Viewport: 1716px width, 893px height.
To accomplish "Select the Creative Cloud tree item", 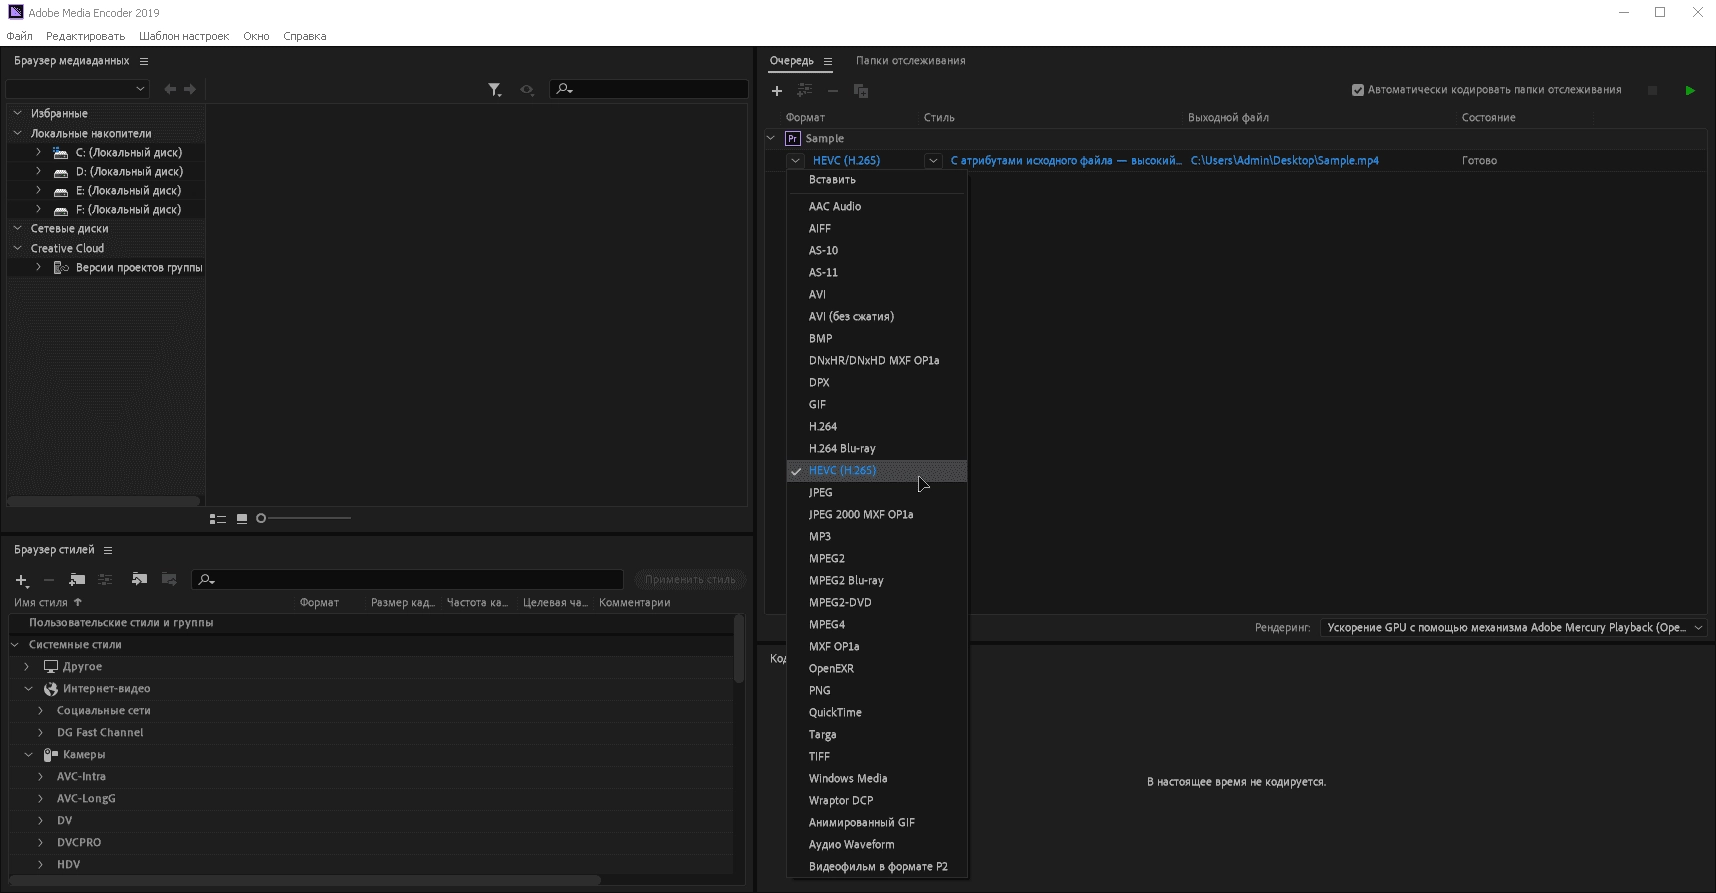I will pos(67,248).
